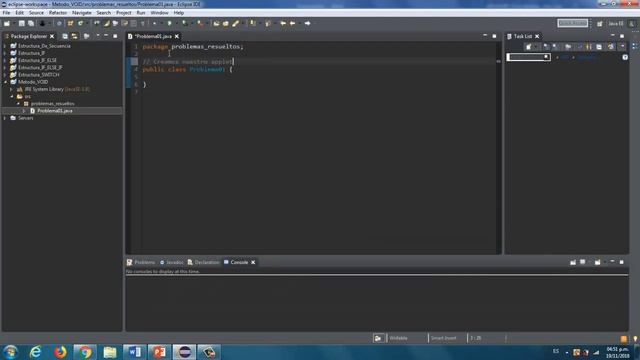This screenshot has width=640, height=360.
Task: Go to last edit location arrow
Action: pos(283,24)
